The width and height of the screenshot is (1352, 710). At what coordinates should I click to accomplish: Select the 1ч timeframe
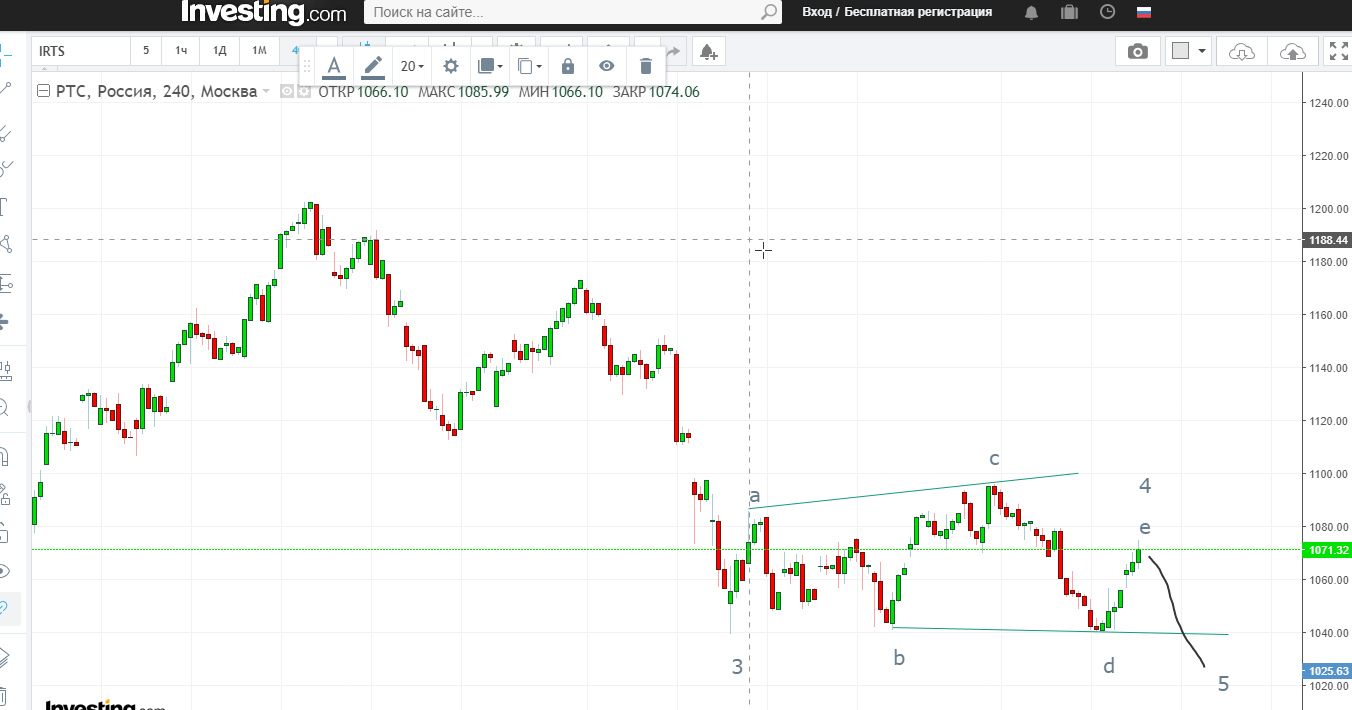181,51
